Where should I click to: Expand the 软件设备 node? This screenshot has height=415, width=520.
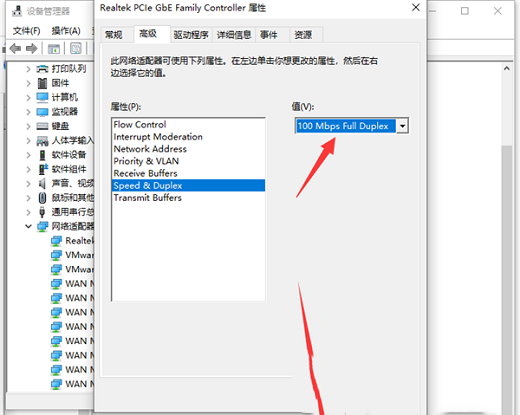28,155
